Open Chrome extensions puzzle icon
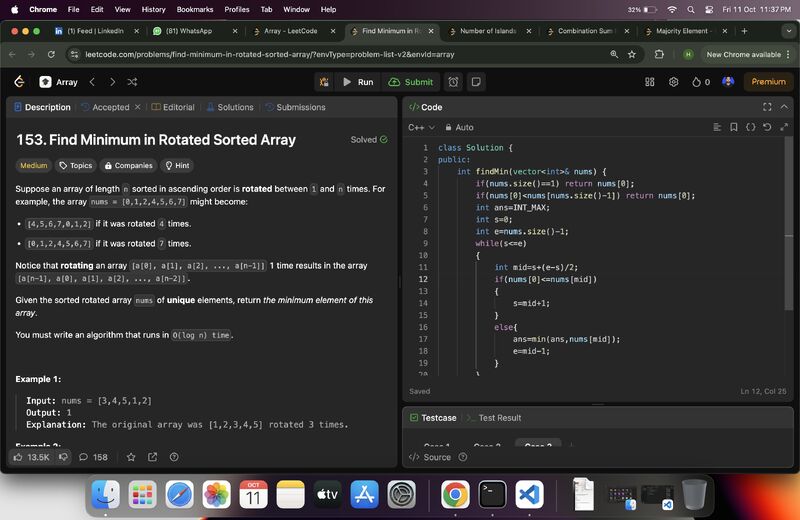This screenshot has width=800, height=520. pos(659,54)
